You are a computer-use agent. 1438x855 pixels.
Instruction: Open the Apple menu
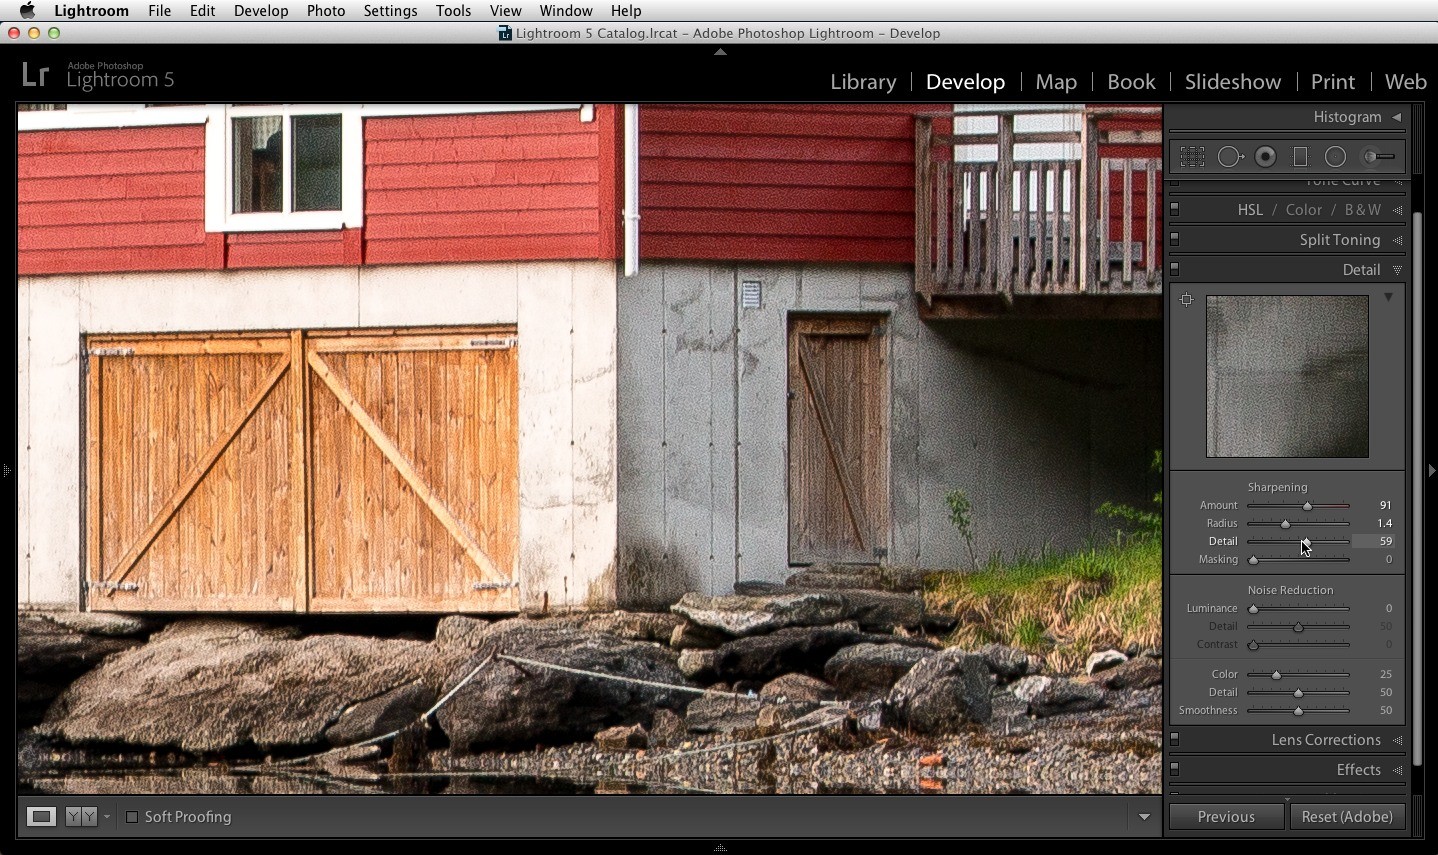click(x=27, y=11)
